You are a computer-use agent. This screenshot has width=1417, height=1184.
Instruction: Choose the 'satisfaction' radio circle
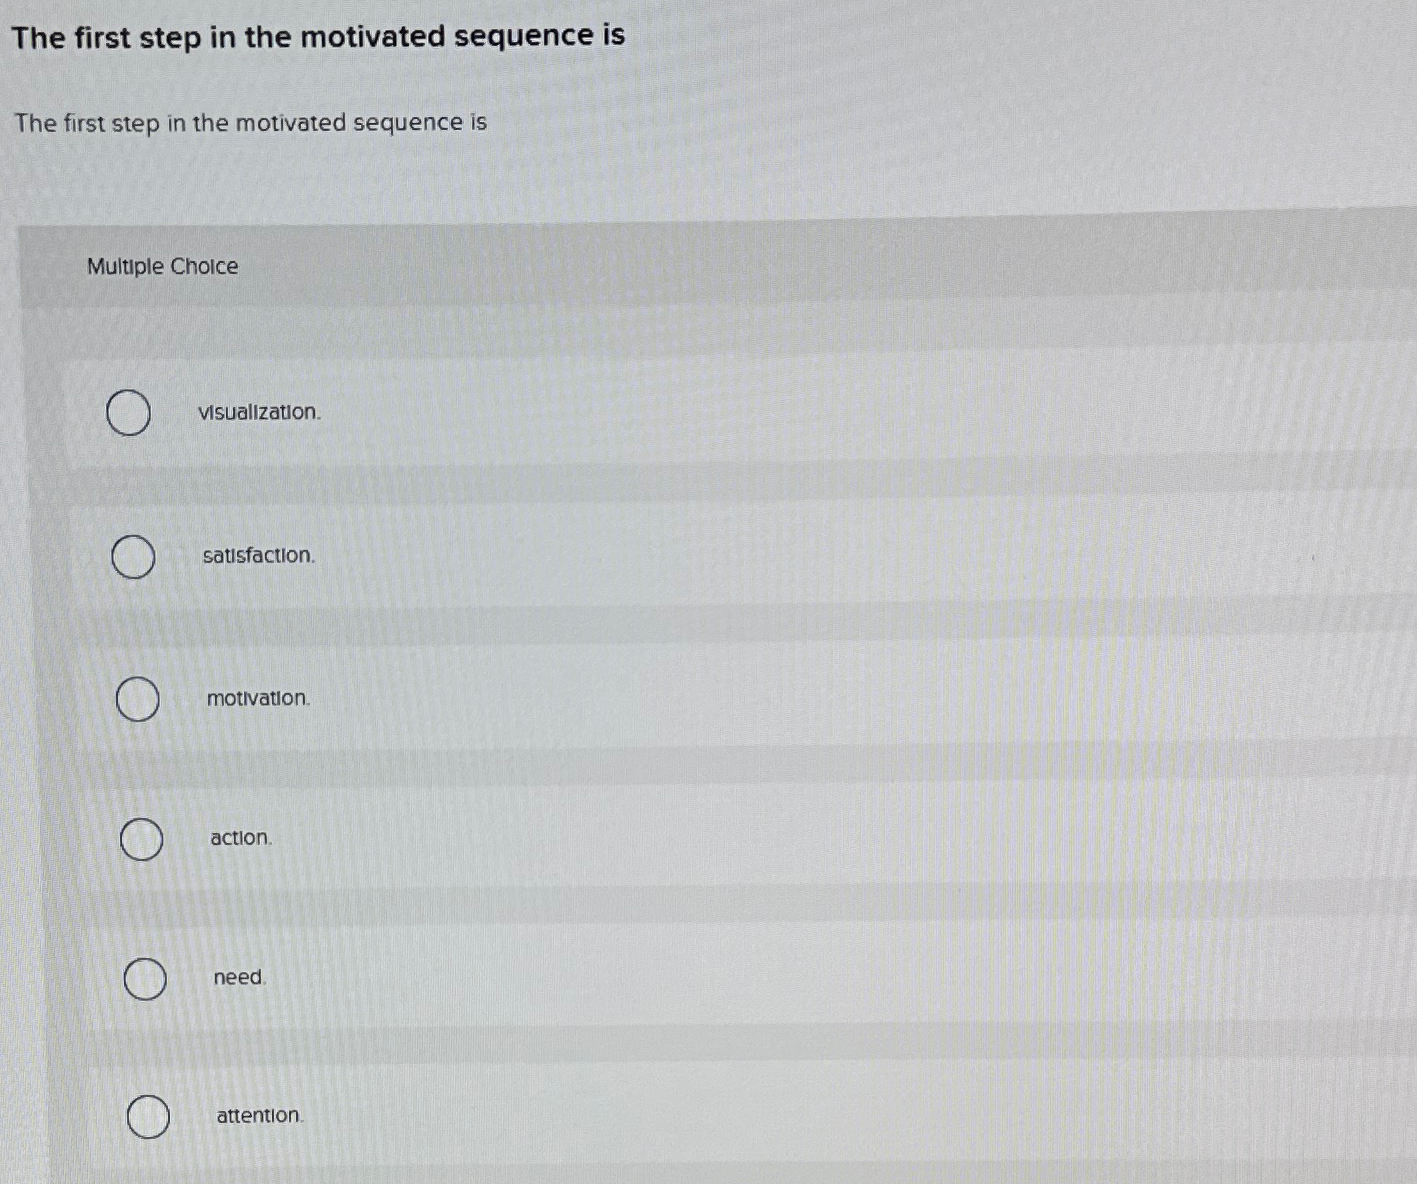point(133,557)
